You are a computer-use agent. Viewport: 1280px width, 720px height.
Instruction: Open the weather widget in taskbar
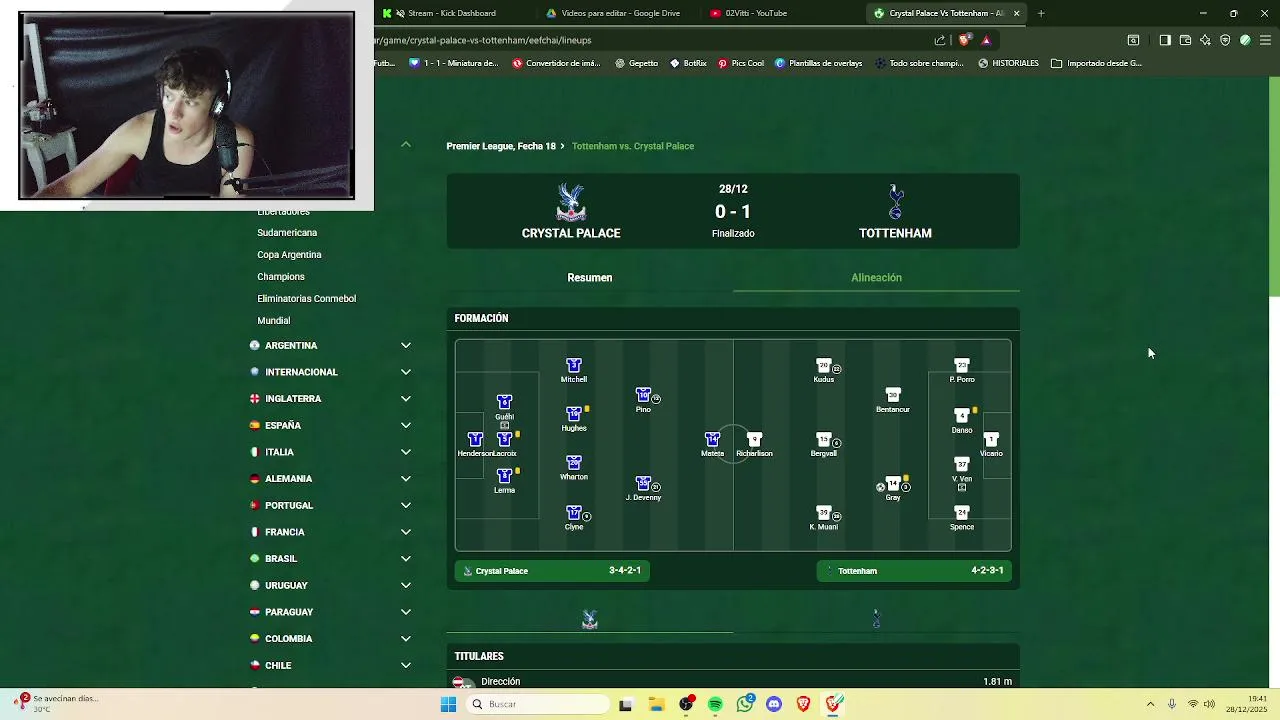(x=57, y=703)
